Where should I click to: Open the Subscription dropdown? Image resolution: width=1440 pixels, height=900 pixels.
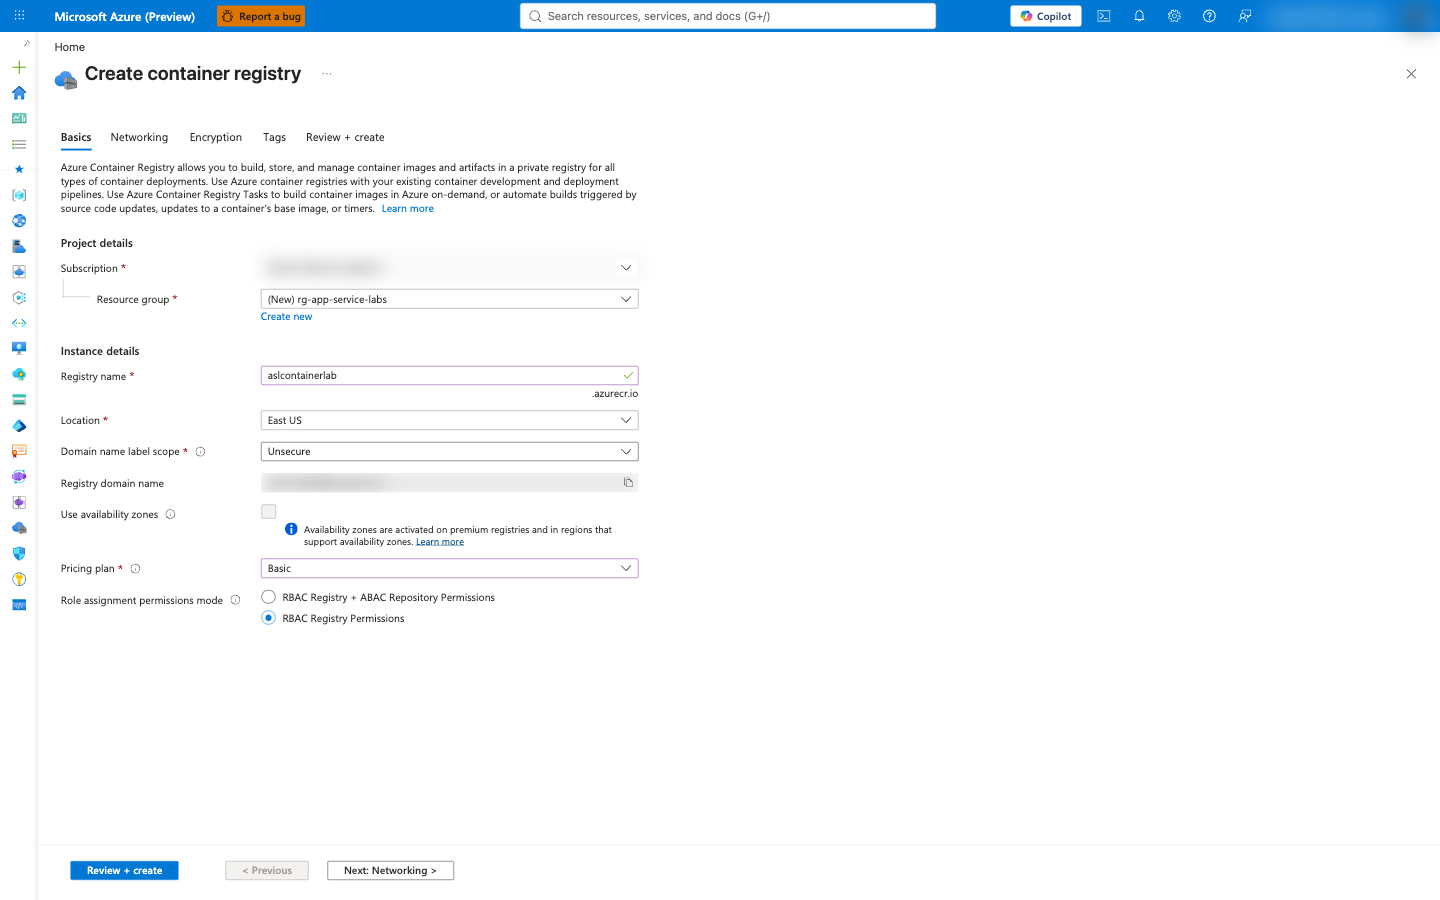click(449, 268)
